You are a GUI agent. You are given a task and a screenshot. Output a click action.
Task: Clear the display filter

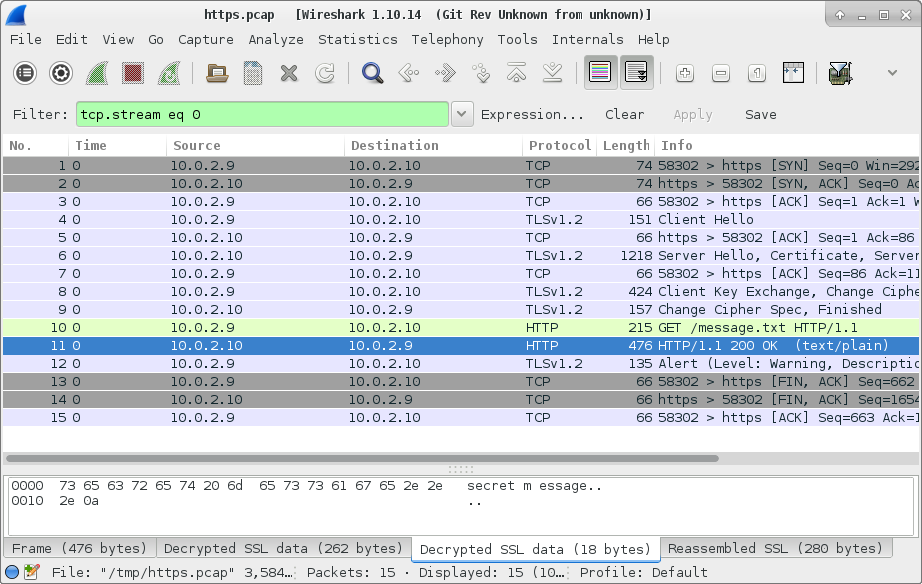click(x=624, y=115)
